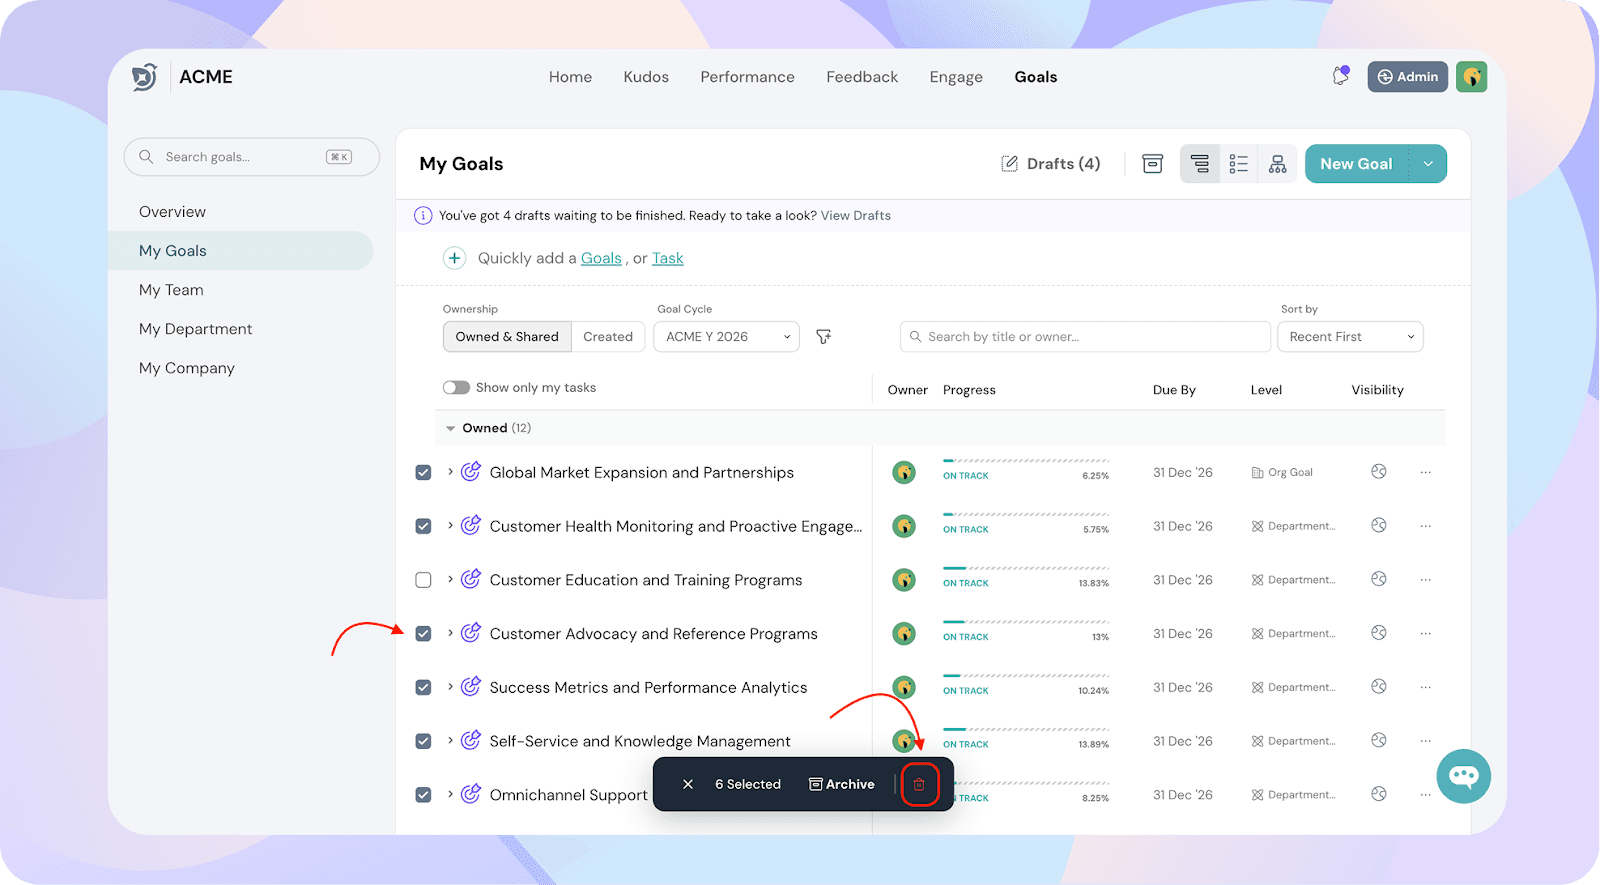This screenshot has height=885, width=1600.
Task: Collapse the Owned (12) section
Action: click(451, 428)
